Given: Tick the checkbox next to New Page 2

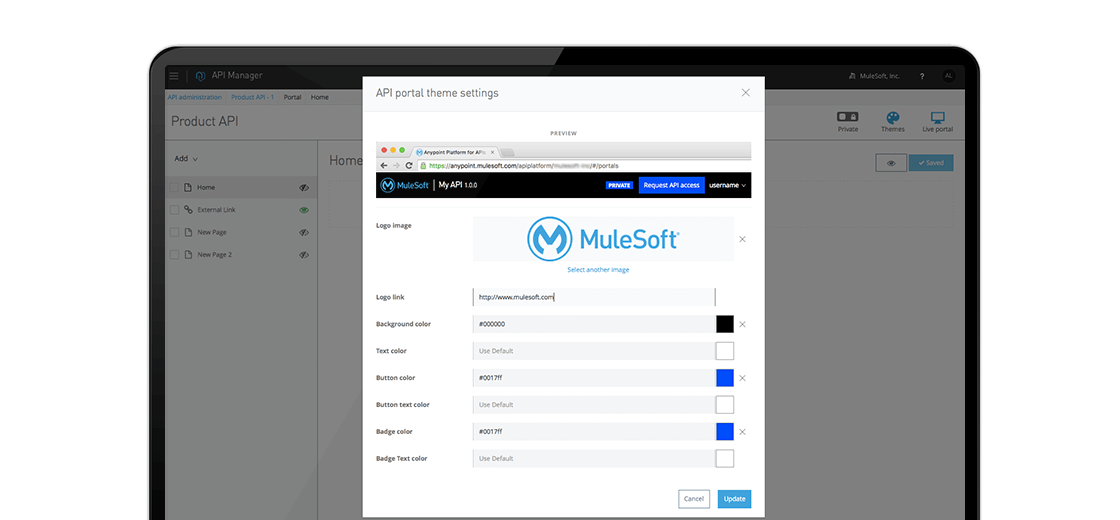Looking at the screenshot, I should [174, 254].
